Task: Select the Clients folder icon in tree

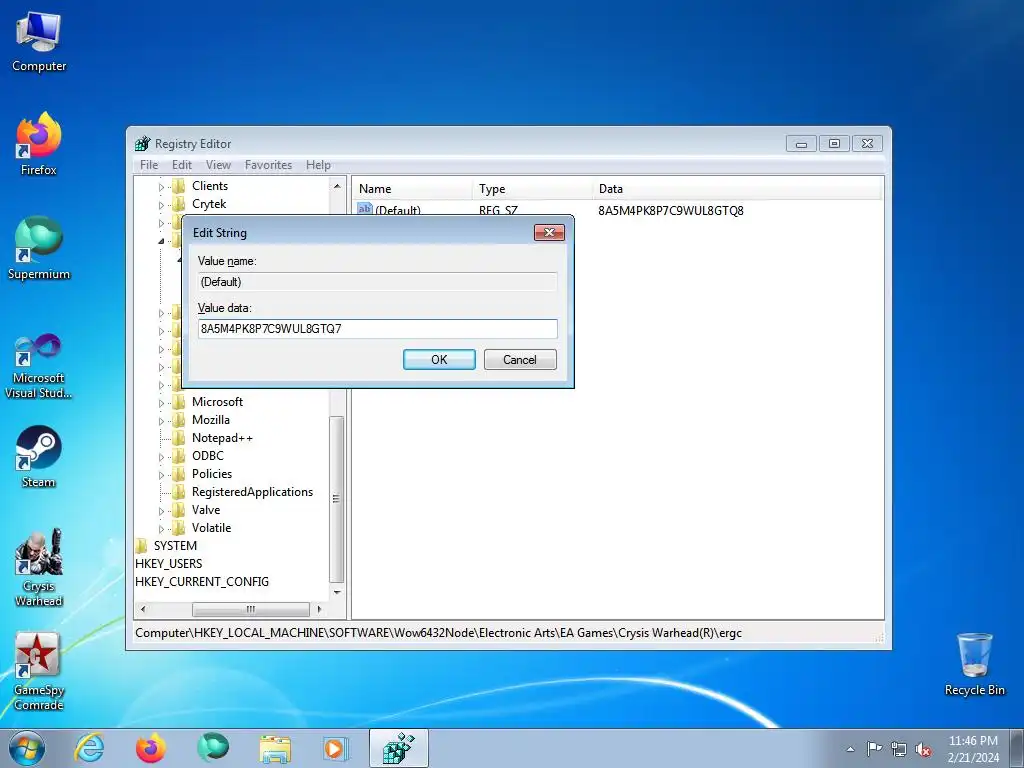Action: [x=178, y=186]
